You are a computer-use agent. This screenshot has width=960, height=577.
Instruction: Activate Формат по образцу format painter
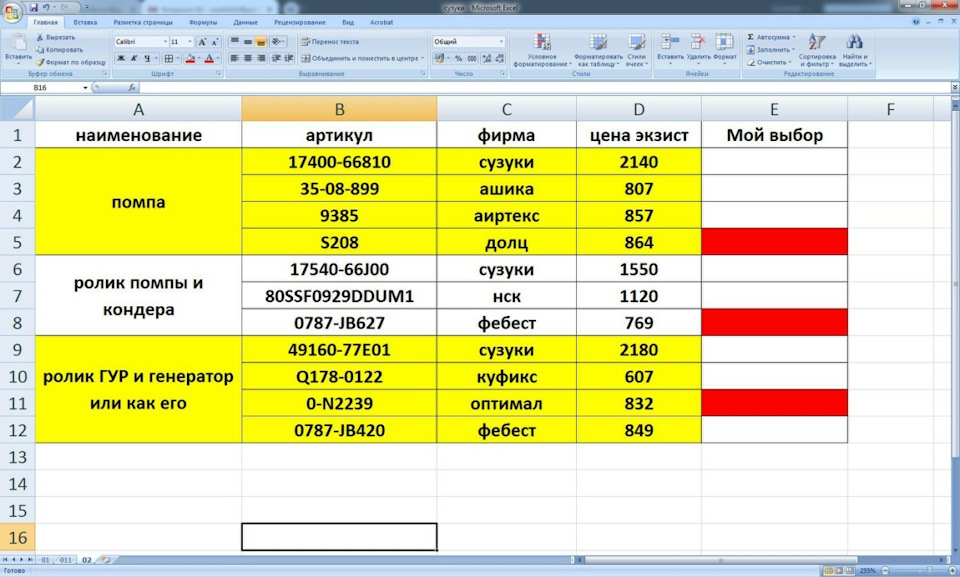(x=70, y=62)
